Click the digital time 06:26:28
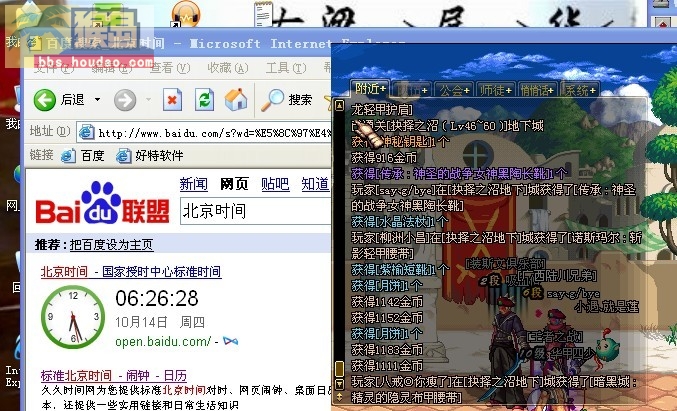 157,298
